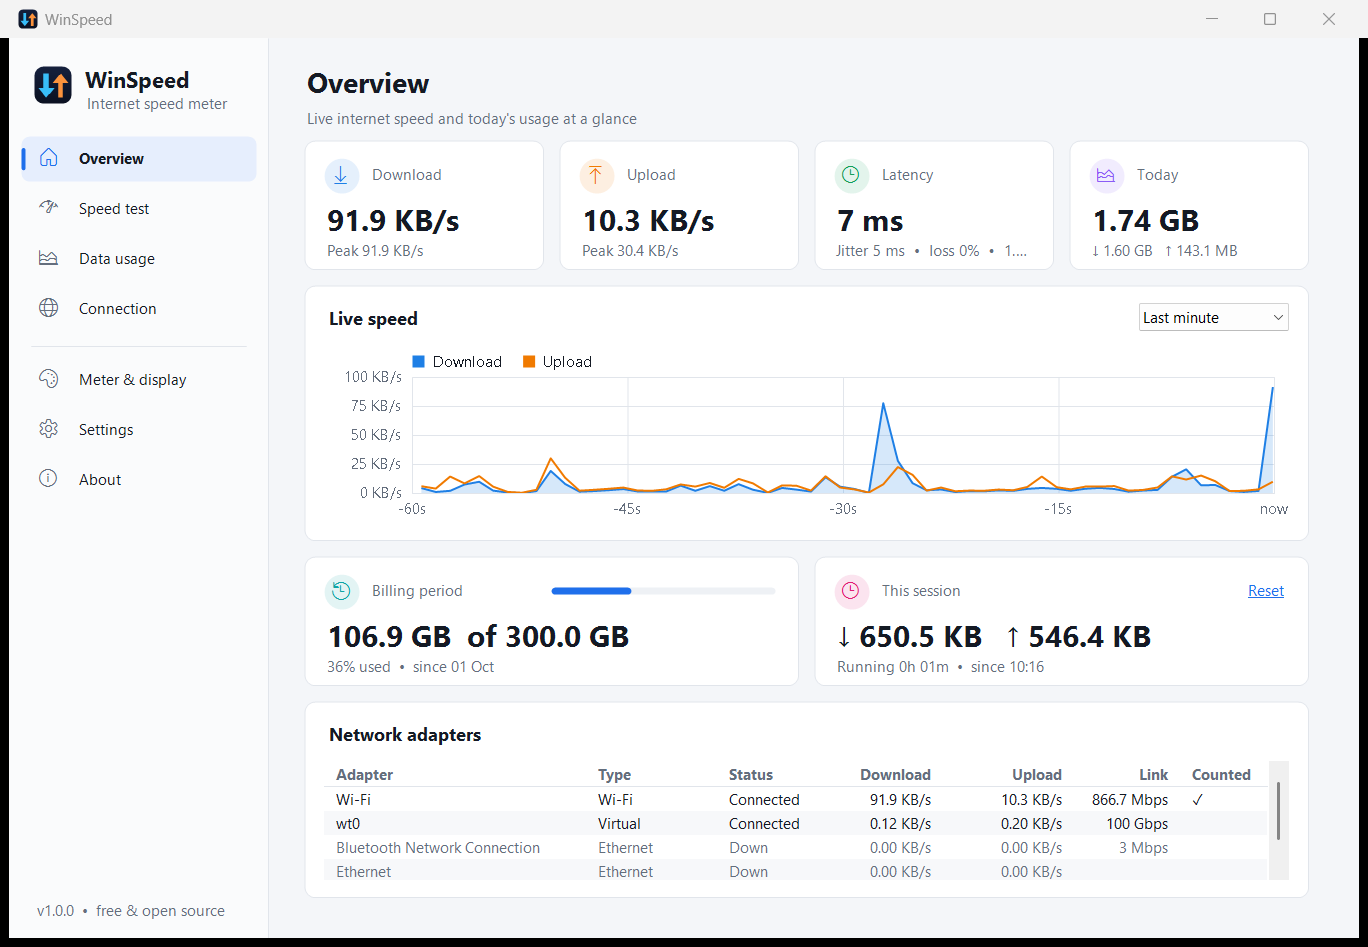Click the WinSpeed title bar app icon
1368x947 pixels.
point(28,19)
